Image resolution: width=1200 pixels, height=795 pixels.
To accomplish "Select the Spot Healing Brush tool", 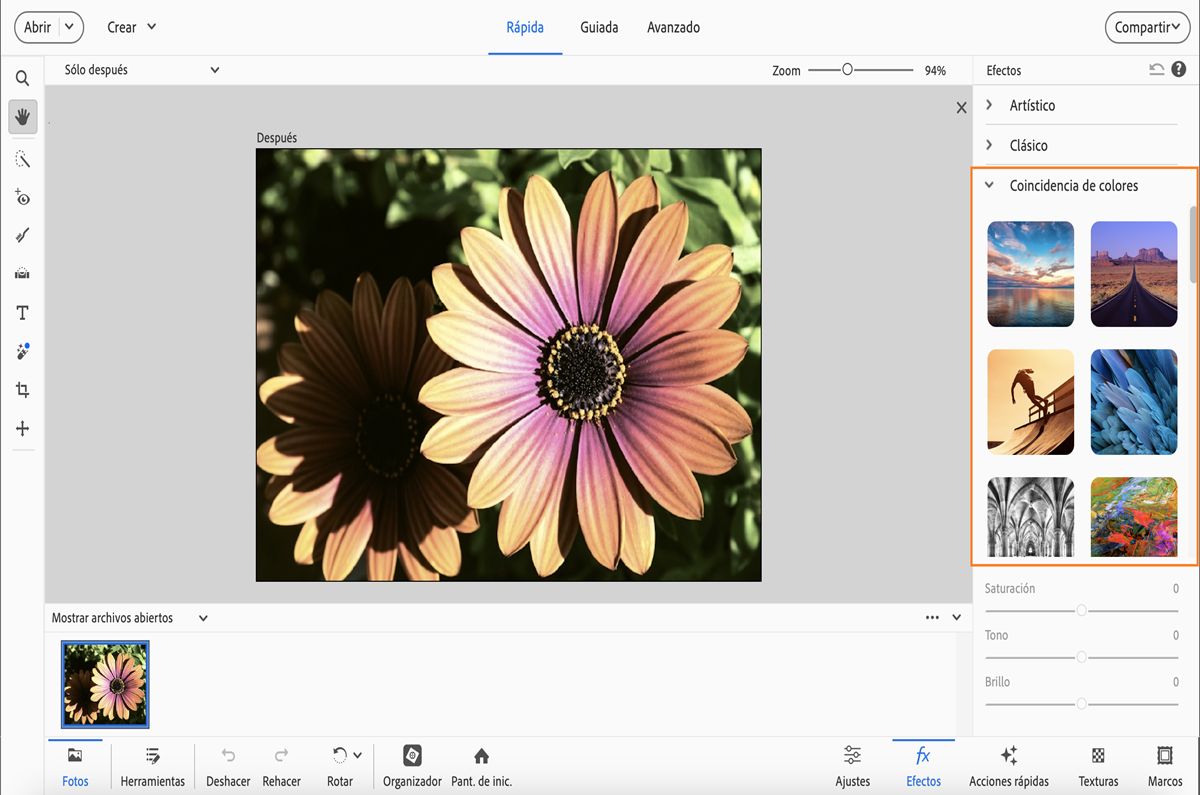I will 22,351.
